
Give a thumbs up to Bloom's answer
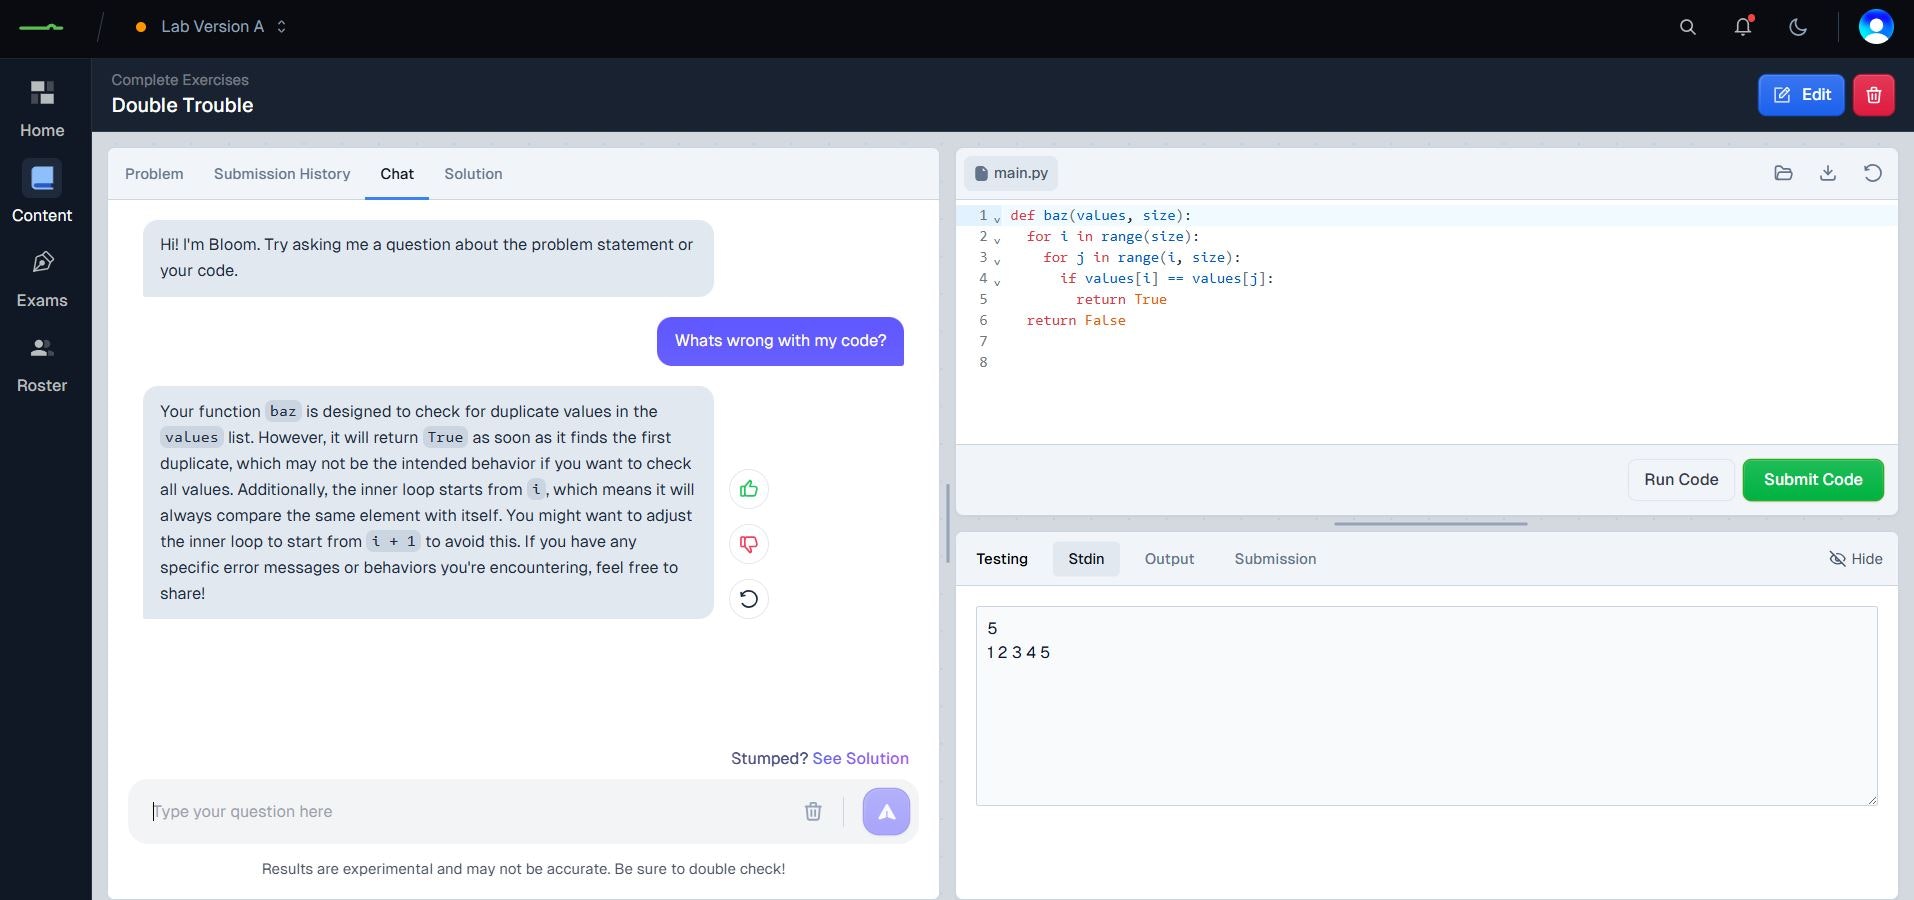point(748,489)
